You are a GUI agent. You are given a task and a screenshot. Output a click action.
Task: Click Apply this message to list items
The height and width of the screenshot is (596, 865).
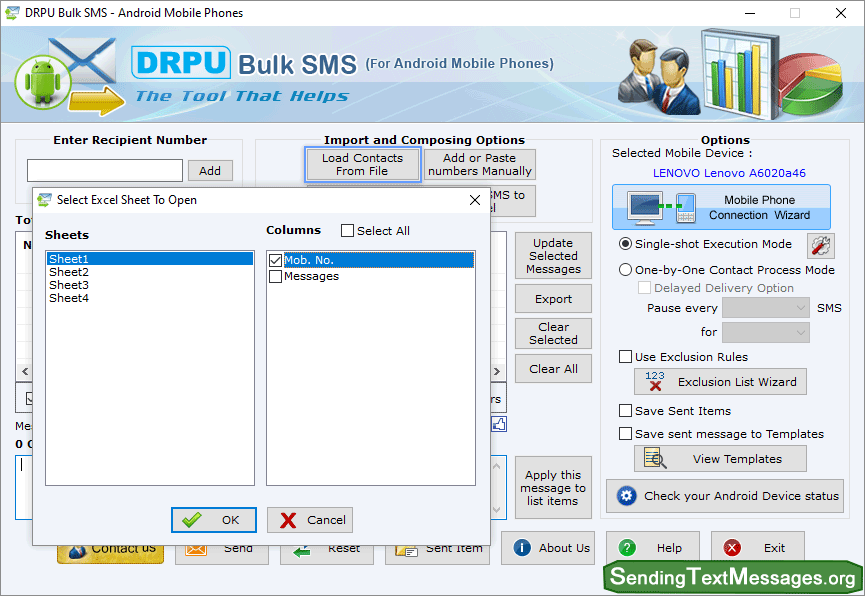point(553,488)
